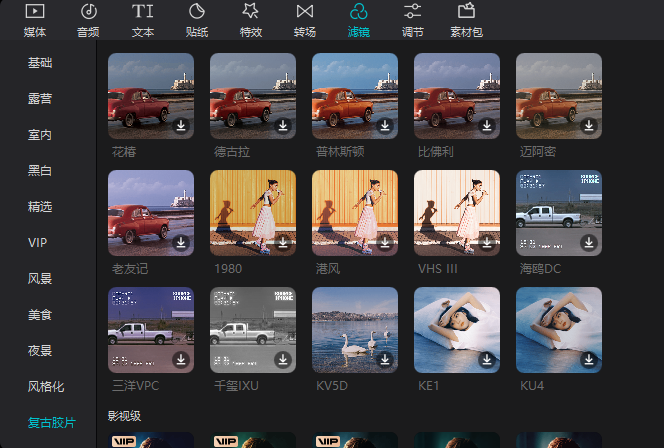Download the KV5D swan filter

tap(384, 360)
